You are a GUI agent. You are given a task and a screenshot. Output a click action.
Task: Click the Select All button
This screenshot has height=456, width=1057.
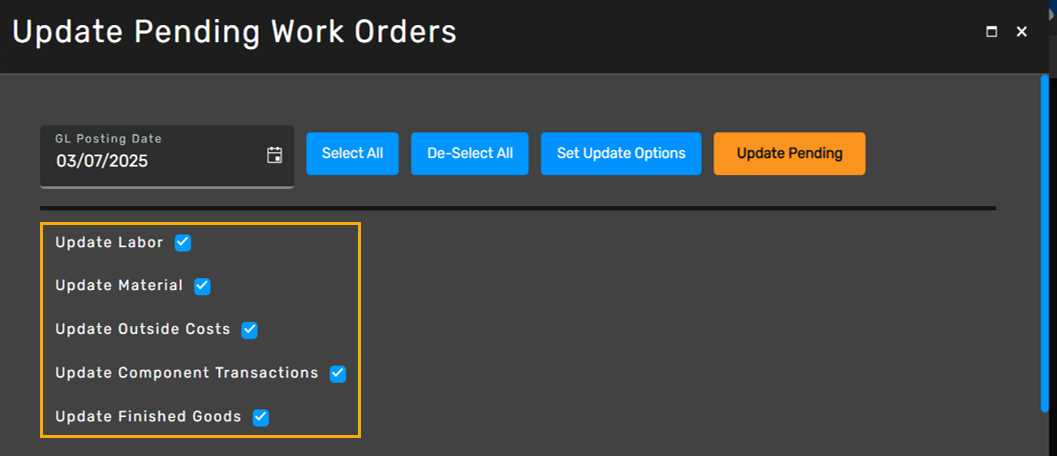point(353,154)
